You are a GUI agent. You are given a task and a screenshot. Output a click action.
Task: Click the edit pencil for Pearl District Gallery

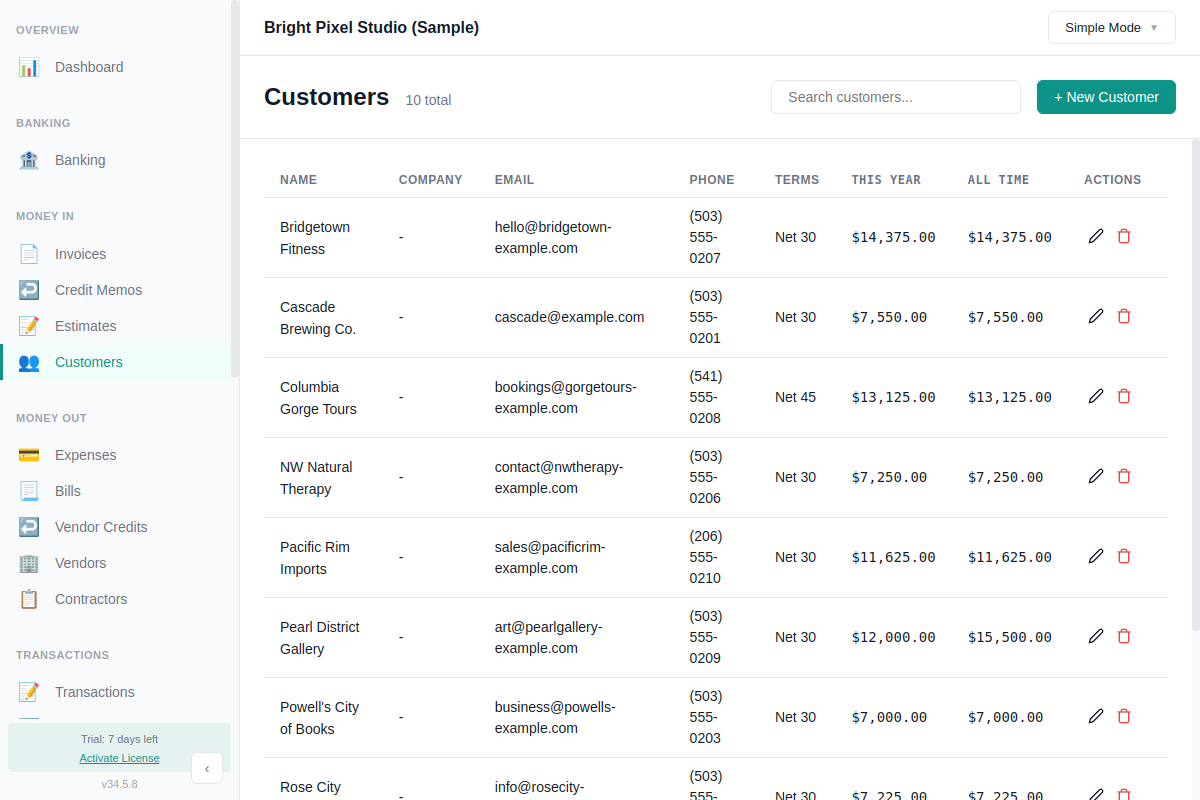pyautogui.click(x=1096, y=636)
